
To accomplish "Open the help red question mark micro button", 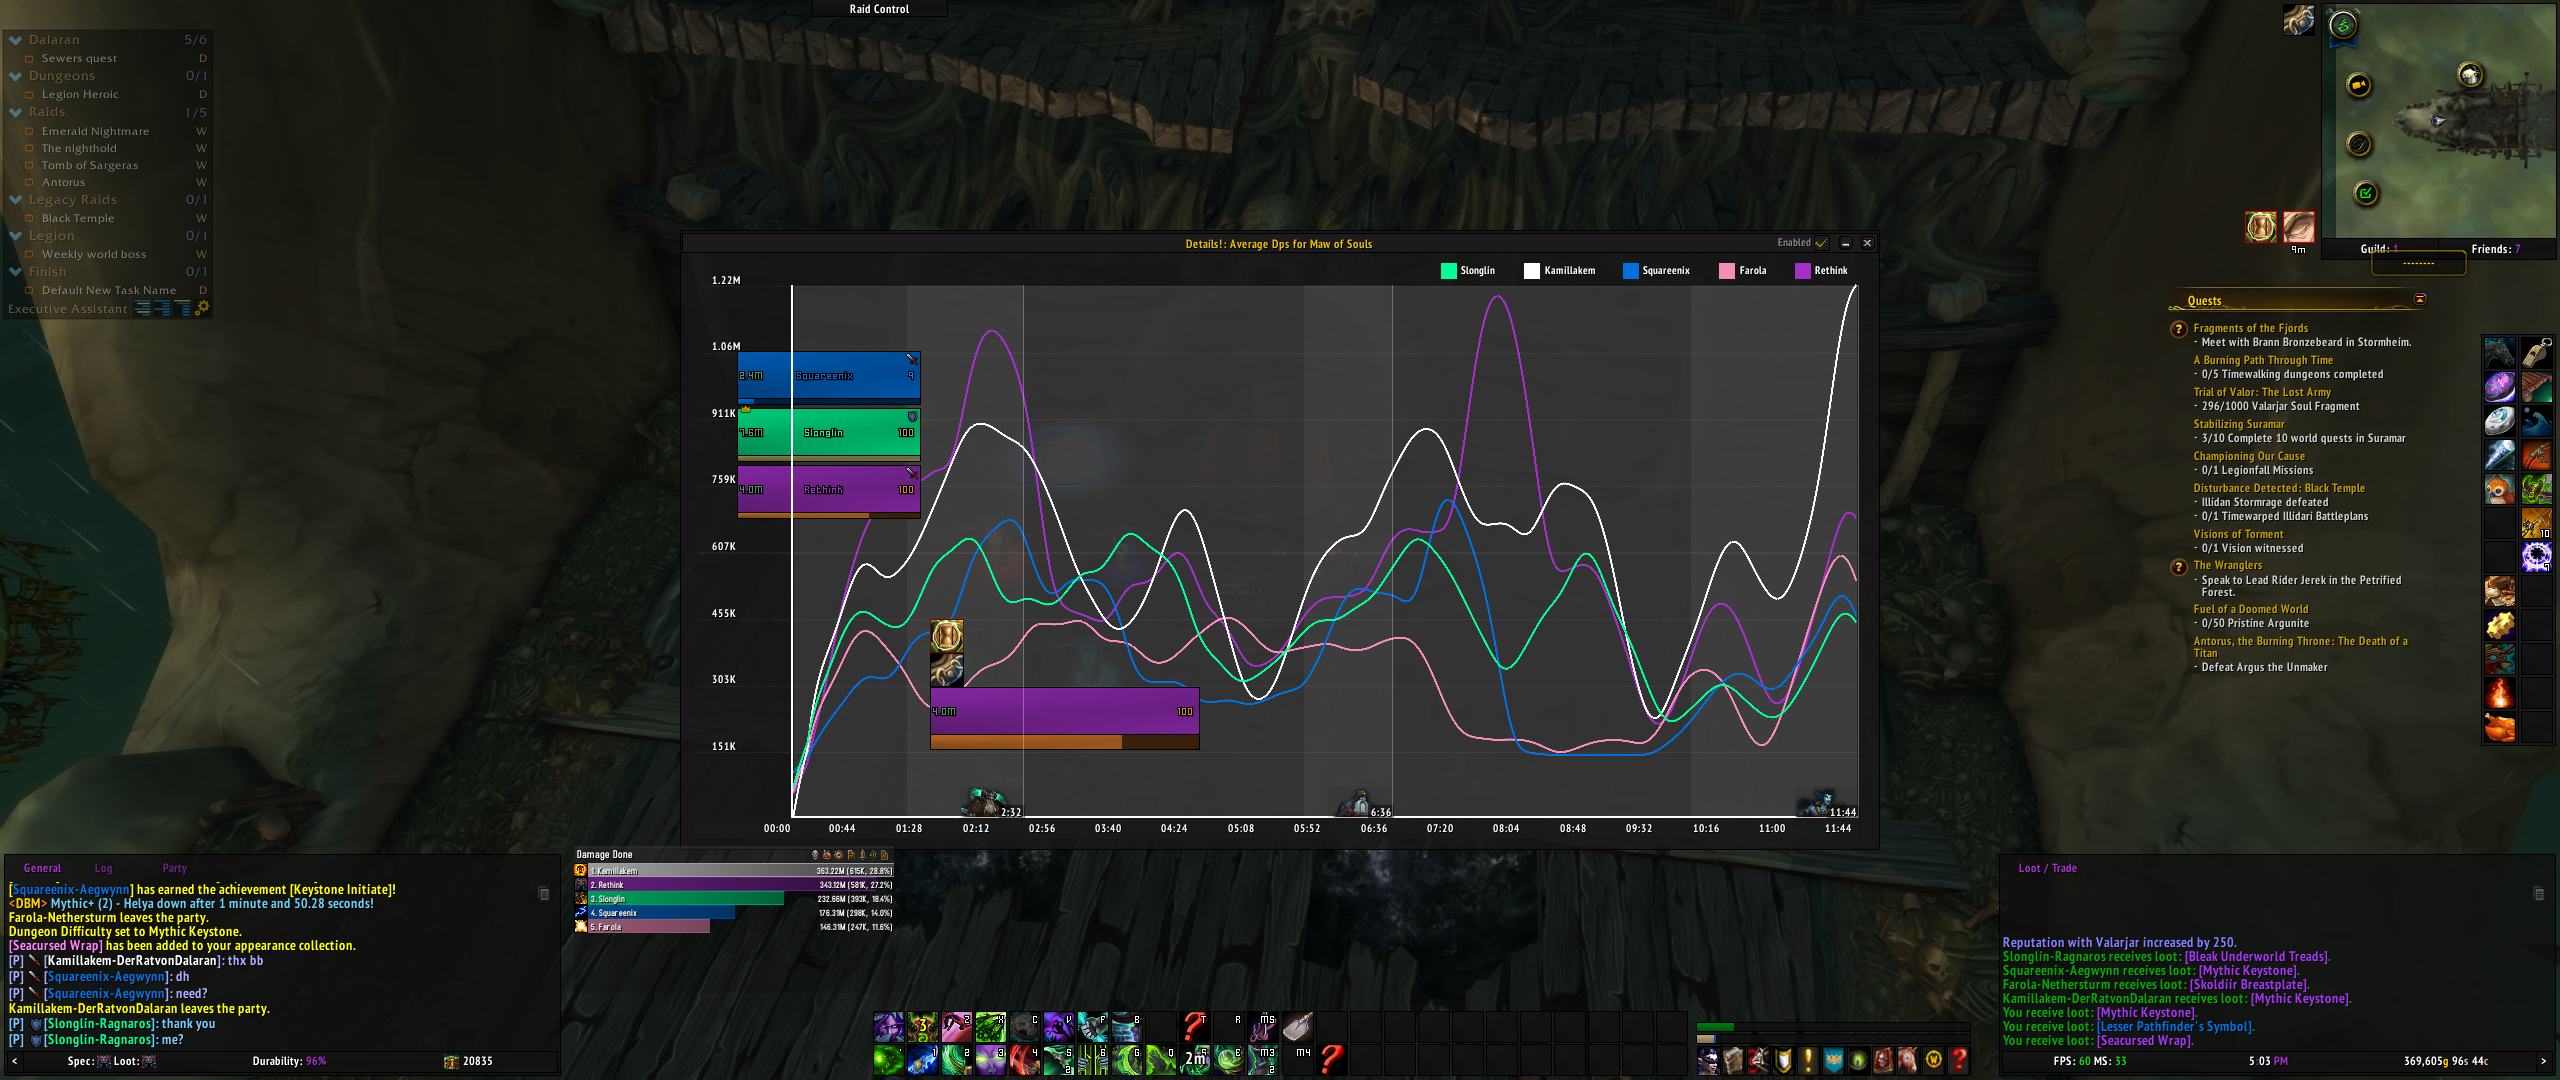I will pos(1958,1059).
